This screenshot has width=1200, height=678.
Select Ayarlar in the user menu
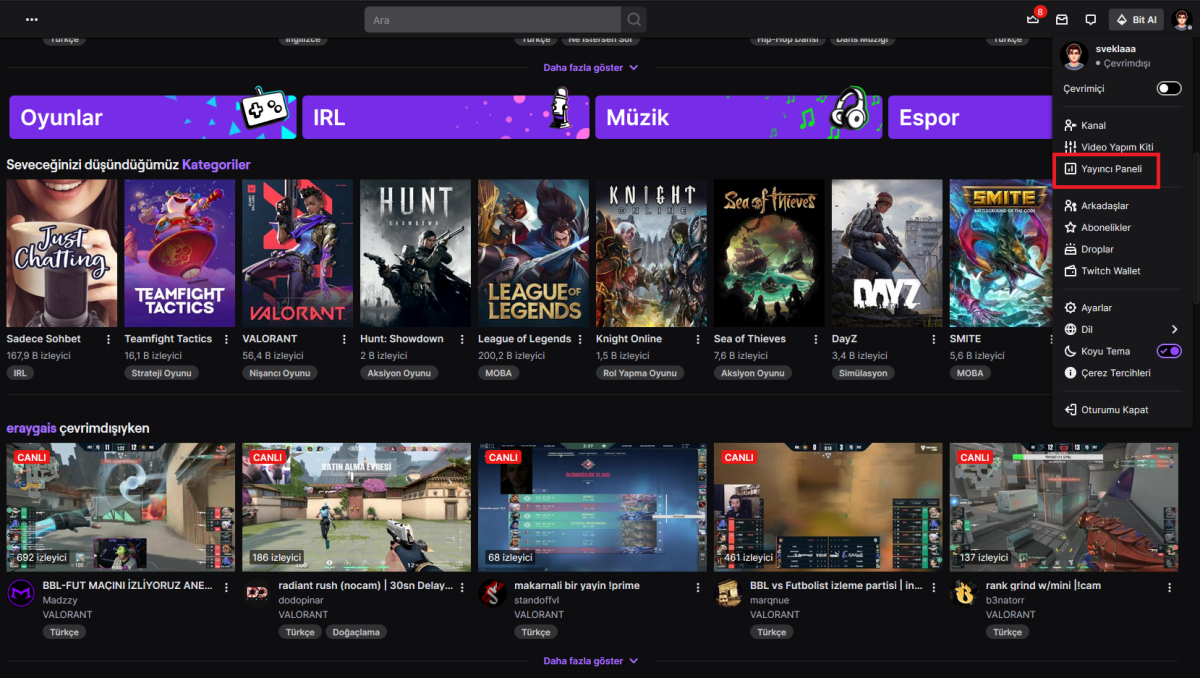pyautogui.click(x=1096, y=308)
